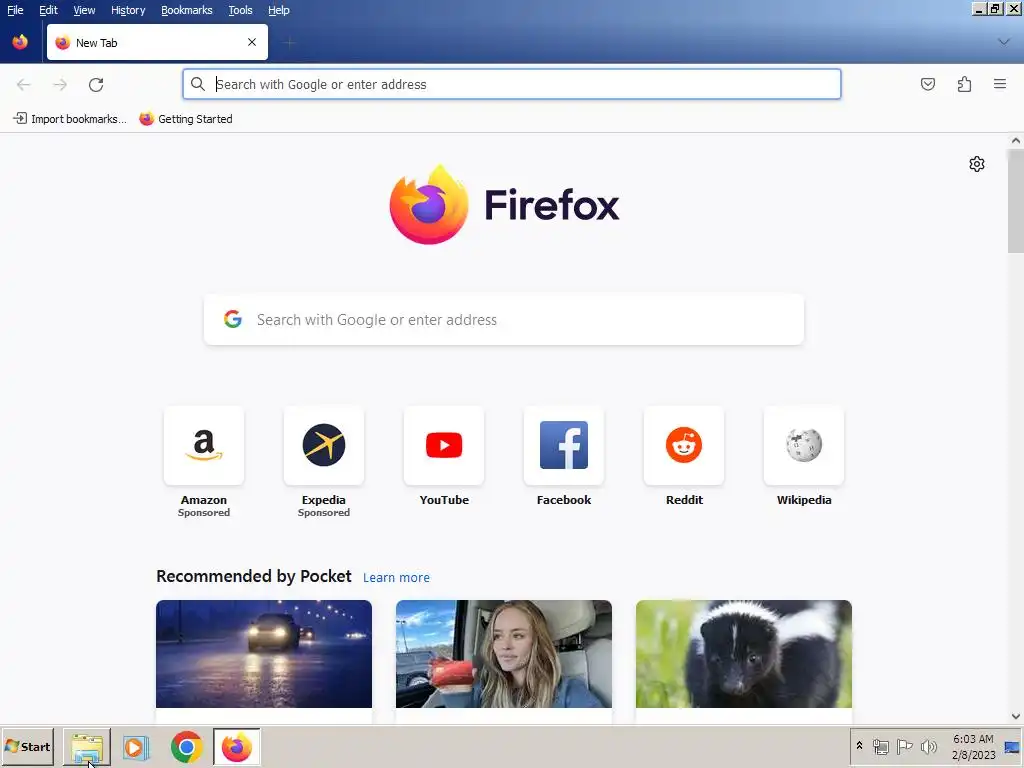This screenshot has height=768, width=1024.
Task: Open the Help menu
Action: [x=279, y=10]
